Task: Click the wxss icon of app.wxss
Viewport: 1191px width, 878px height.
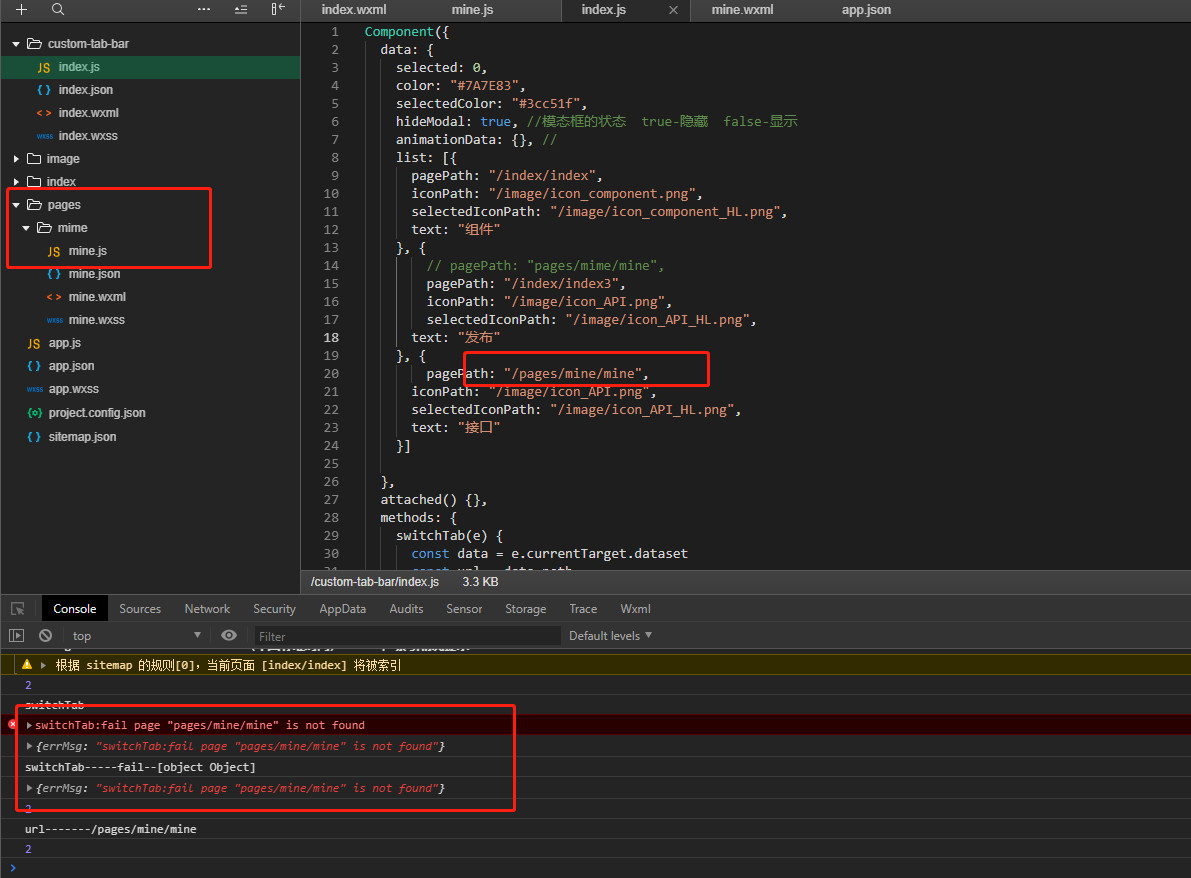Action: click(x=35, y=389)
